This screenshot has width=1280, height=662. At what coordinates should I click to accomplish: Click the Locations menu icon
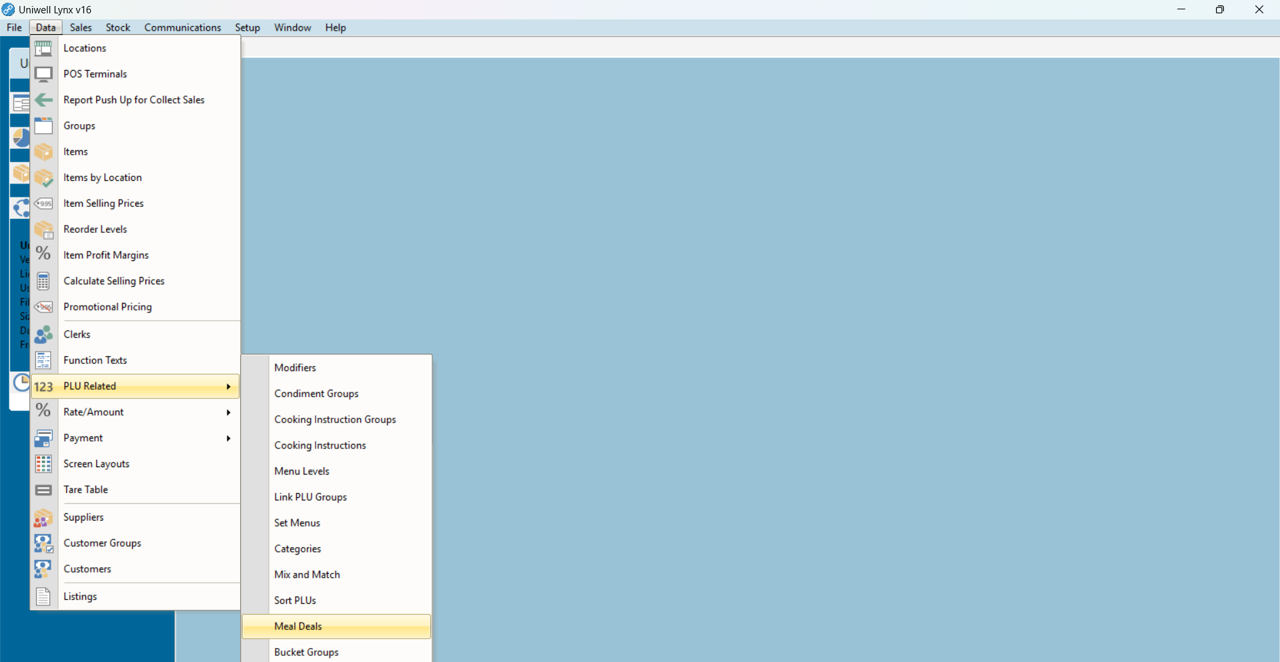pos(43,48)
